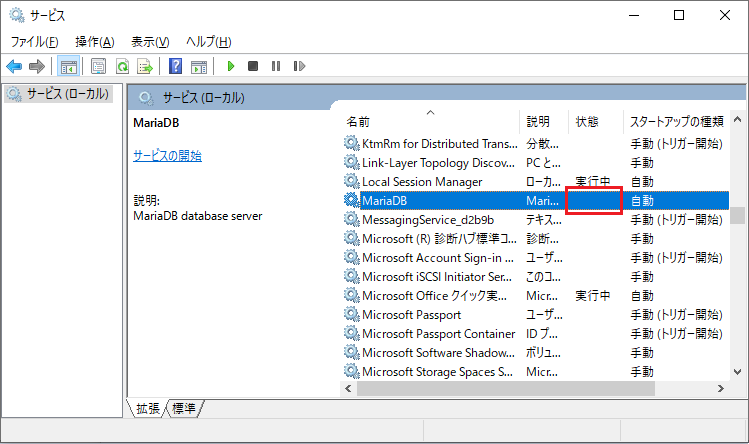Toggle the Show/Hide Console Tree icon

68,66
